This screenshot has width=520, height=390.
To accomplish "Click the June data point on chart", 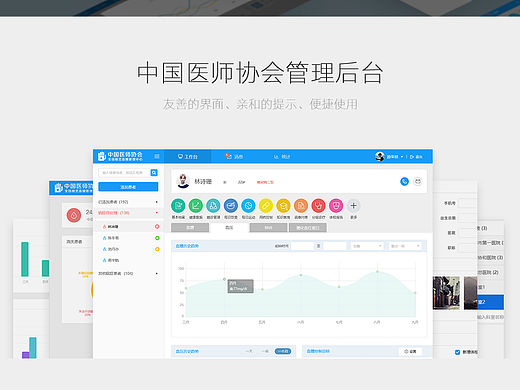I will 301,275.
